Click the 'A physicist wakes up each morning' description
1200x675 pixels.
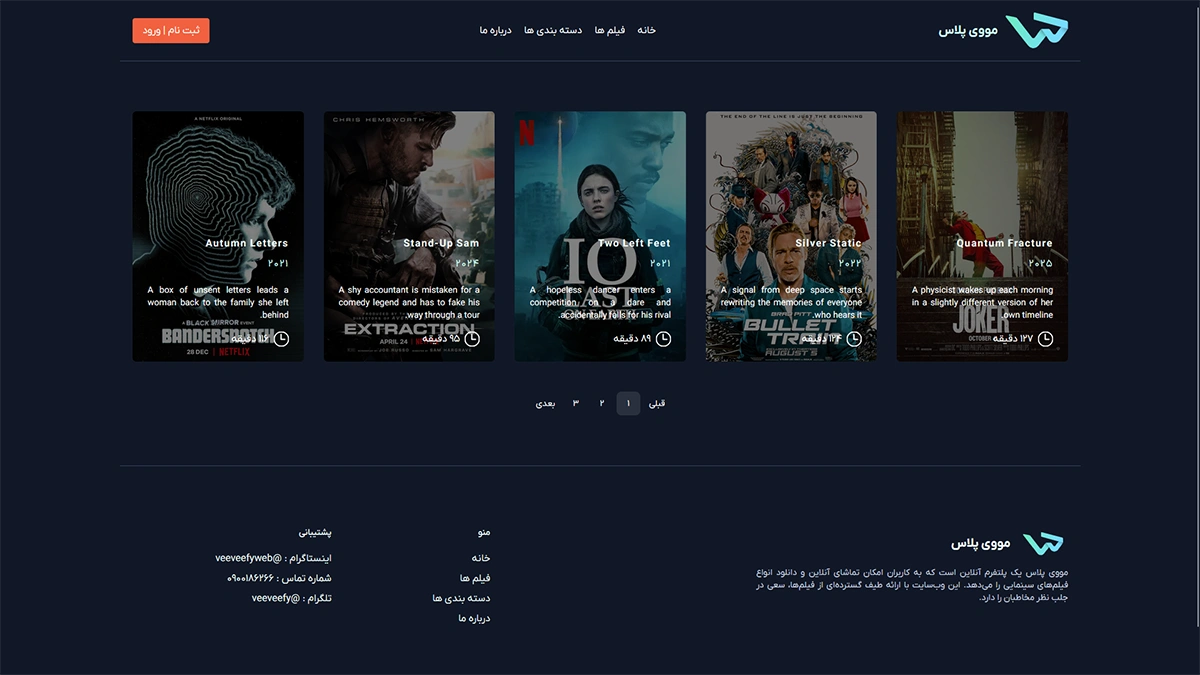click(982, 302)
